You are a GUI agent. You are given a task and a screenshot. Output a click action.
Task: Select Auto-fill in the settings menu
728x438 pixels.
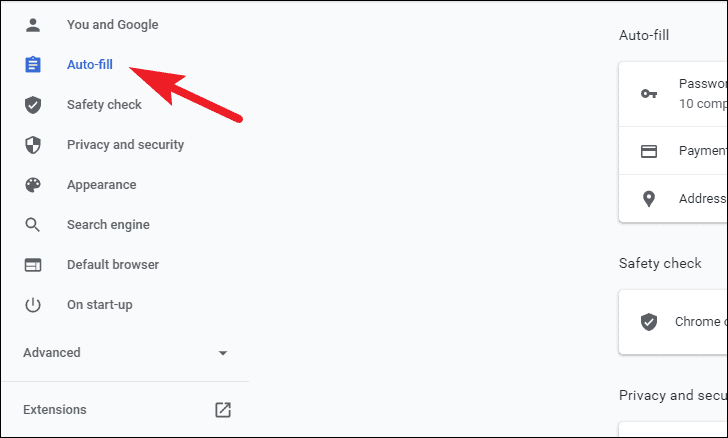click(90, 65)
